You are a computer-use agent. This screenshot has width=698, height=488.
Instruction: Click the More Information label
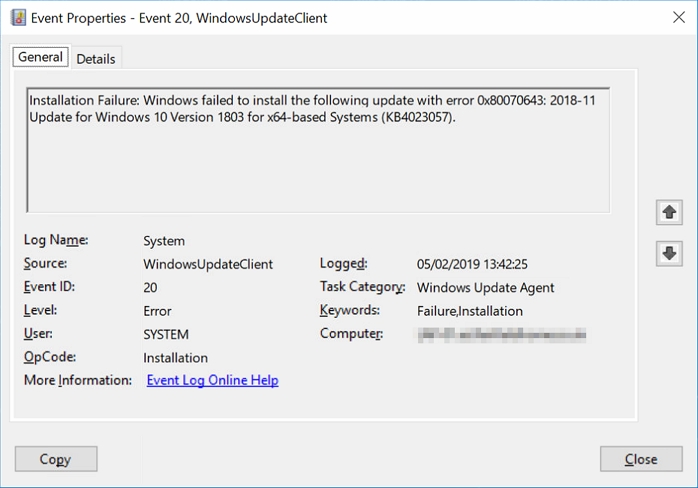tap(78, 380)
